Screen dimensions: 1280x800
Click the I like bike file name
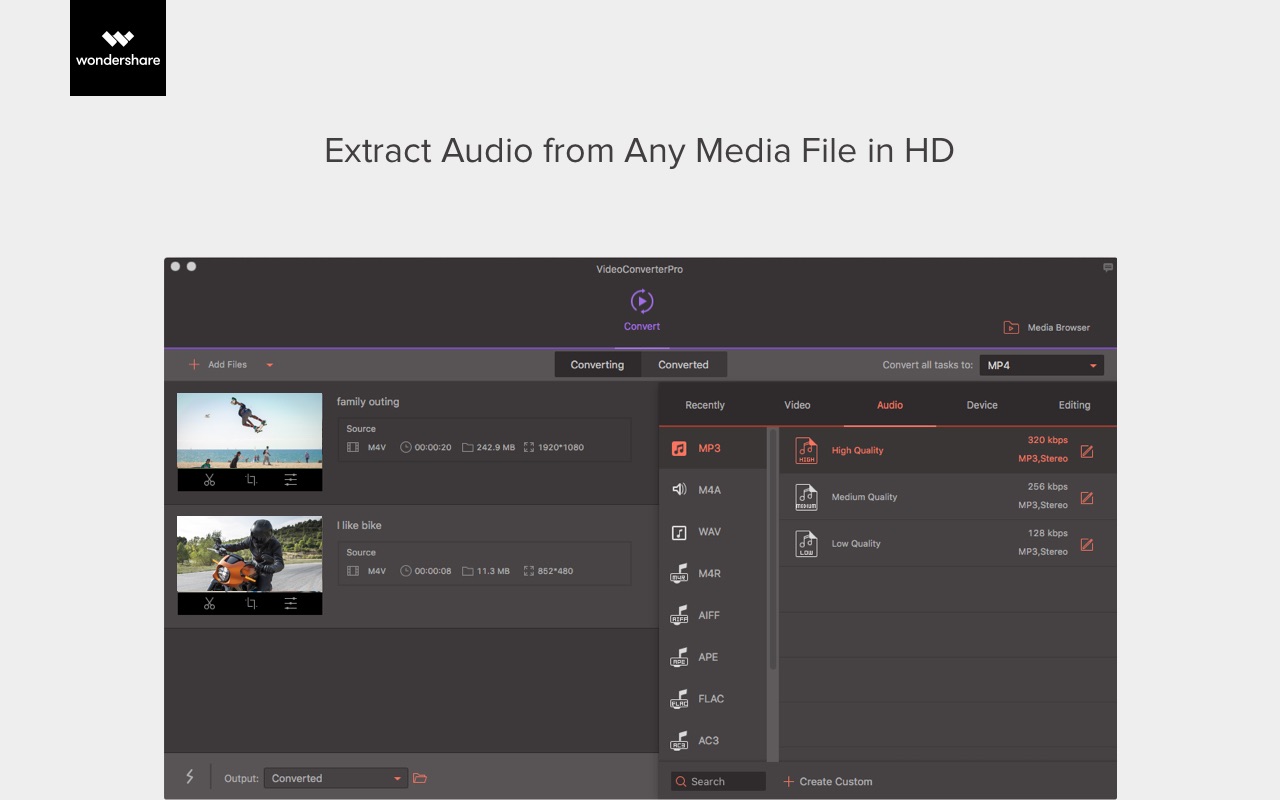click(359, 525)
